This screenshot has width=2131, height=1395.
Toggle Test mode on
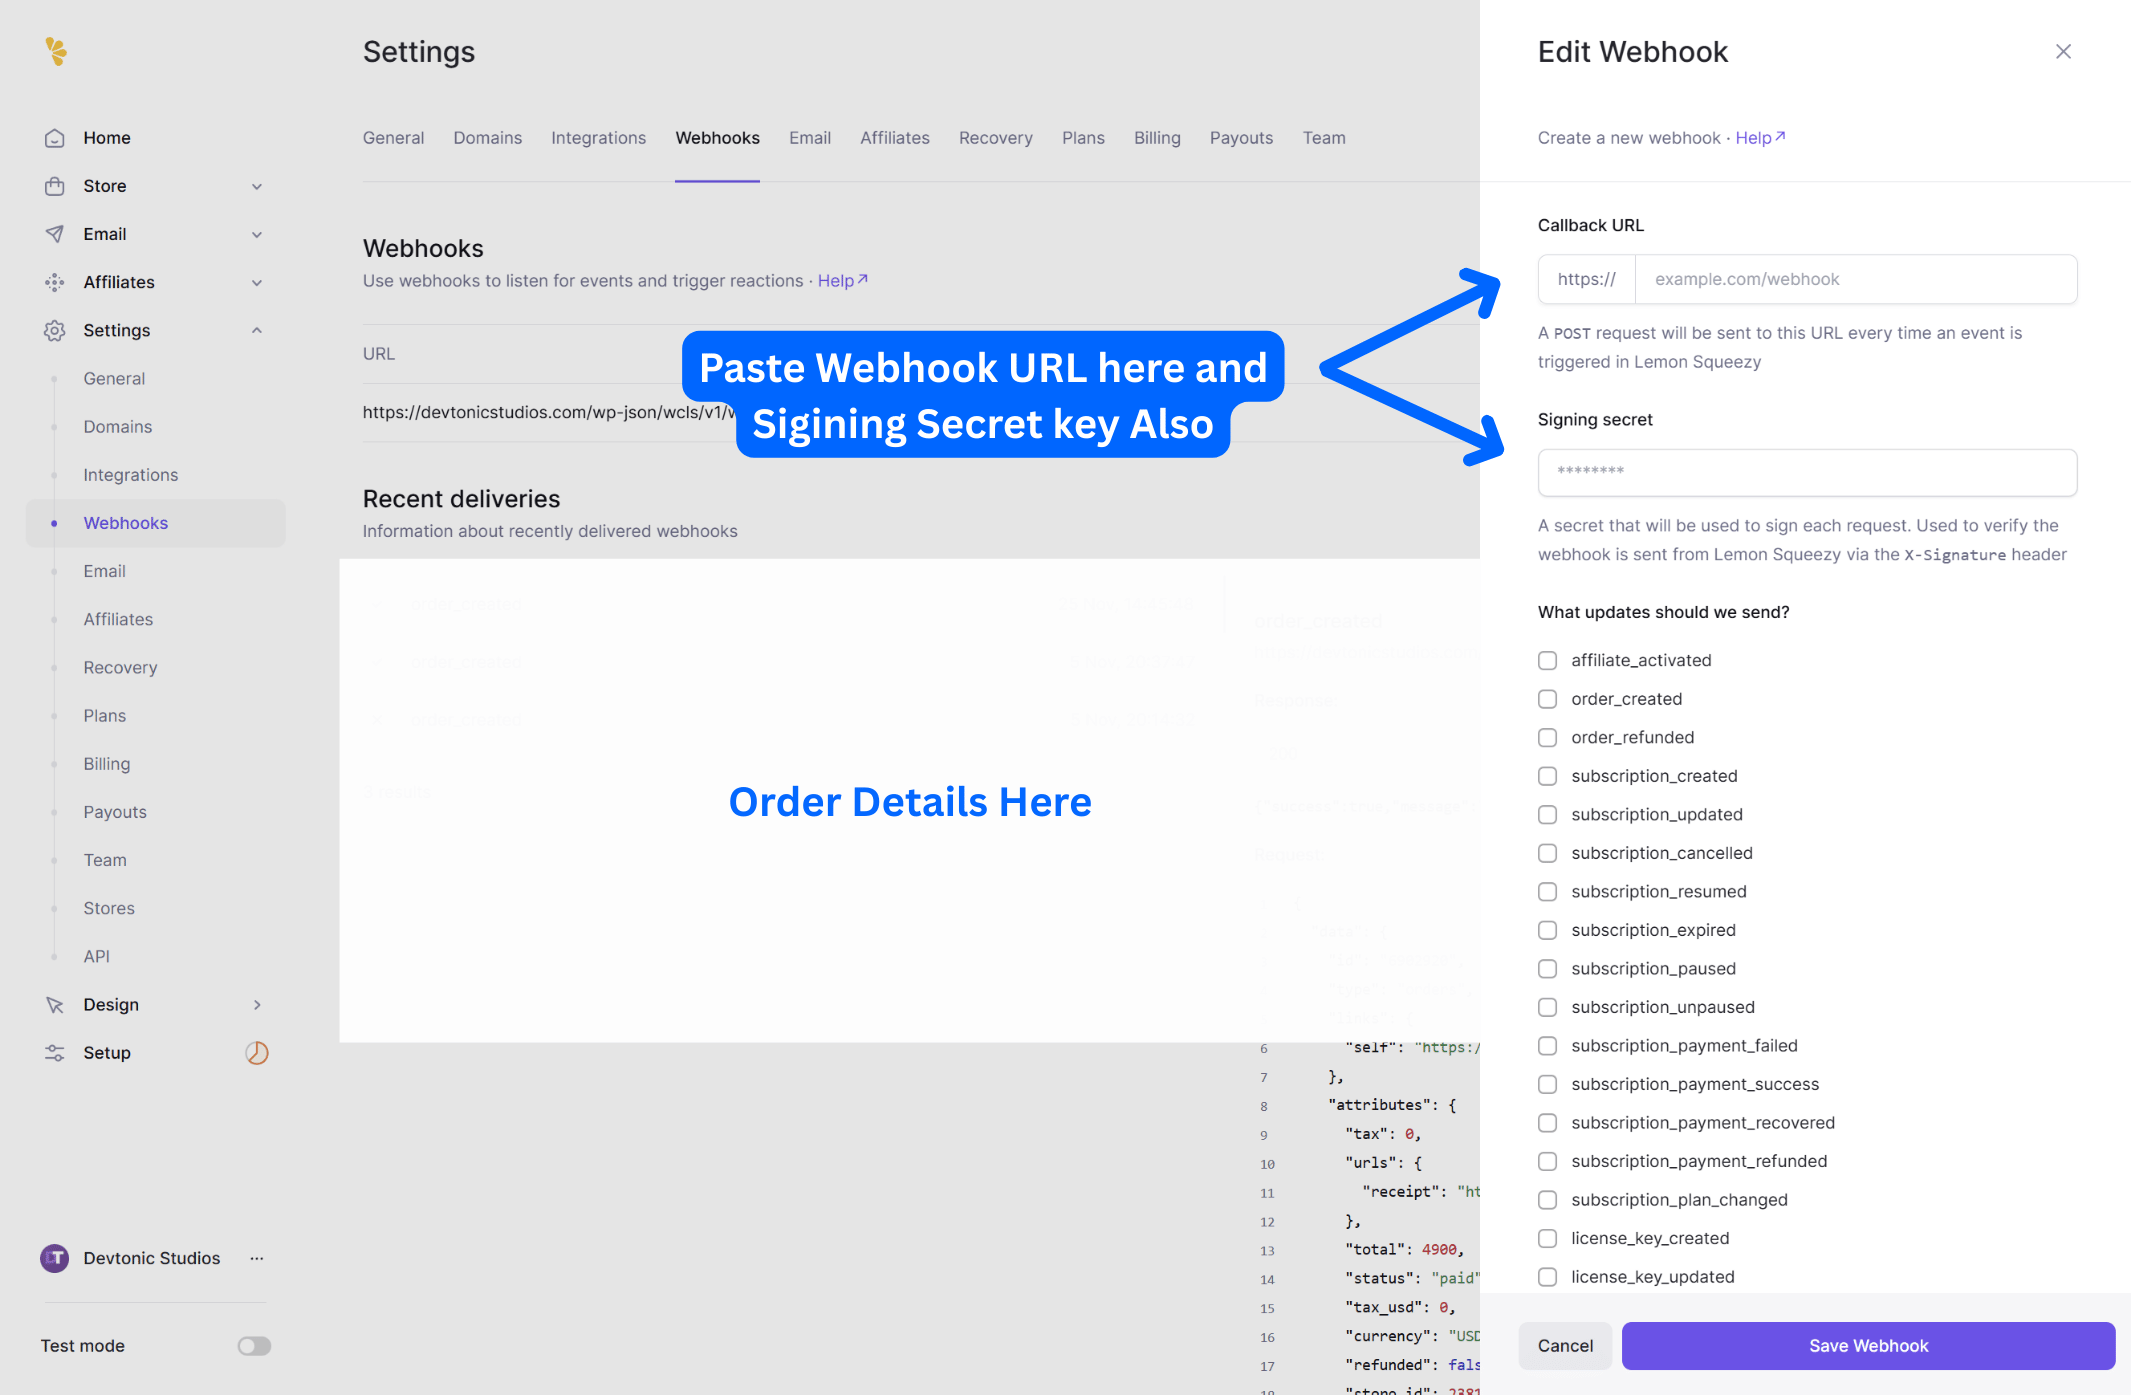click(253, 1345)
